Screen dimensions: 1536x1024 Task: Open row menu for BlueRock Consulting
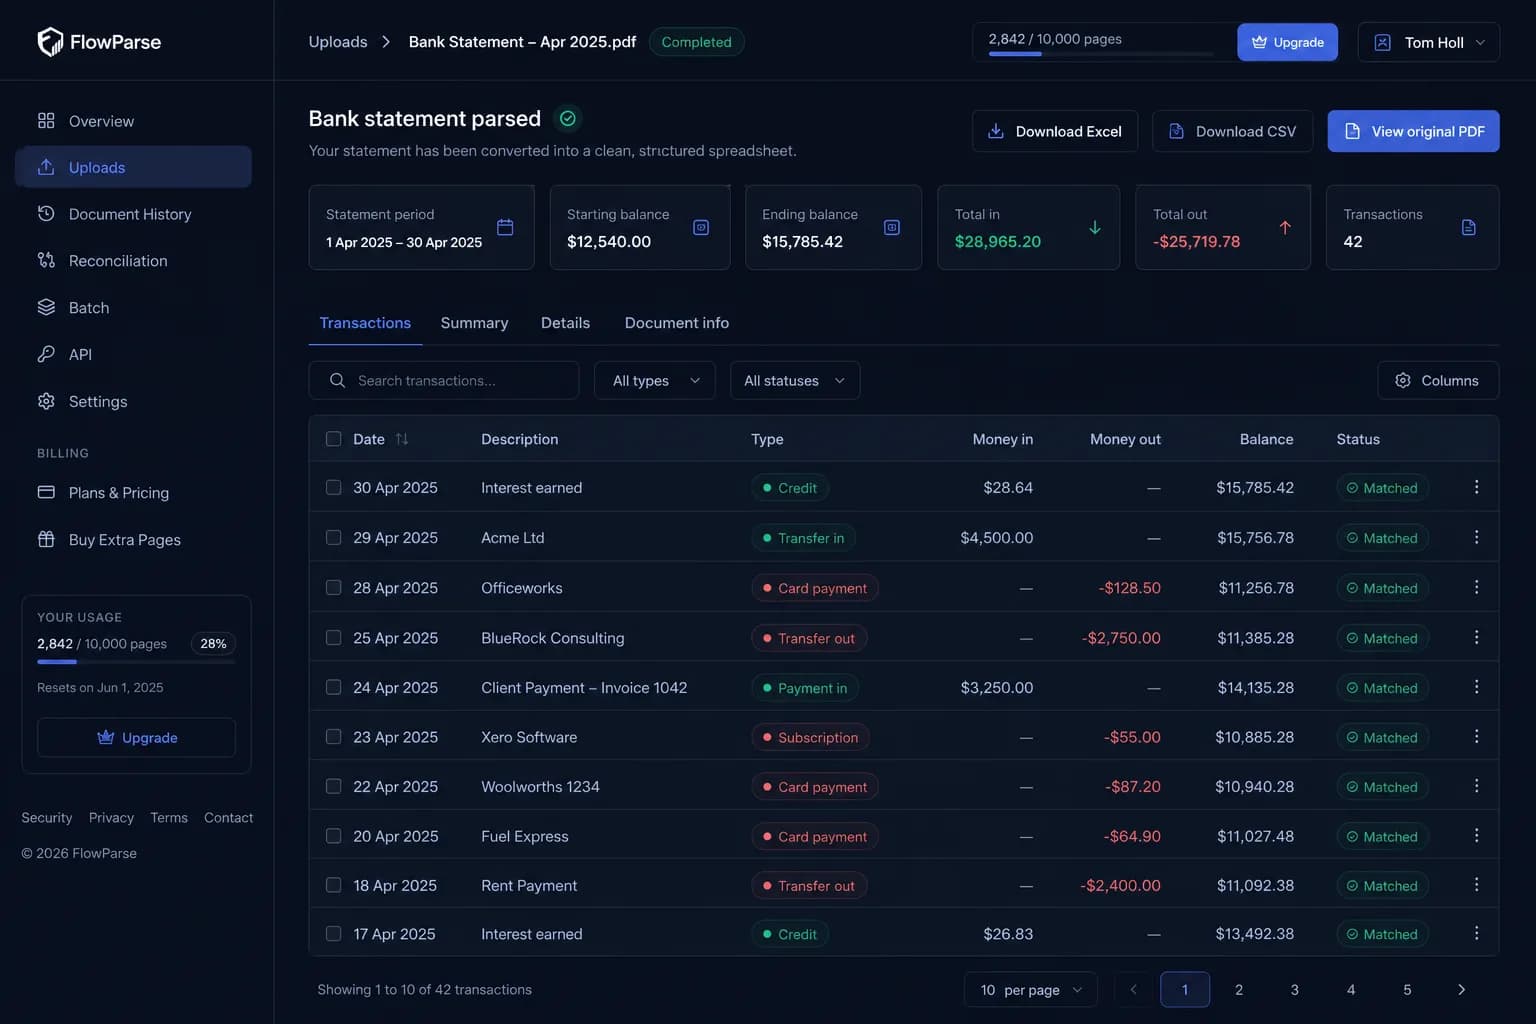pyautogui.click(x=1476, y=637)
